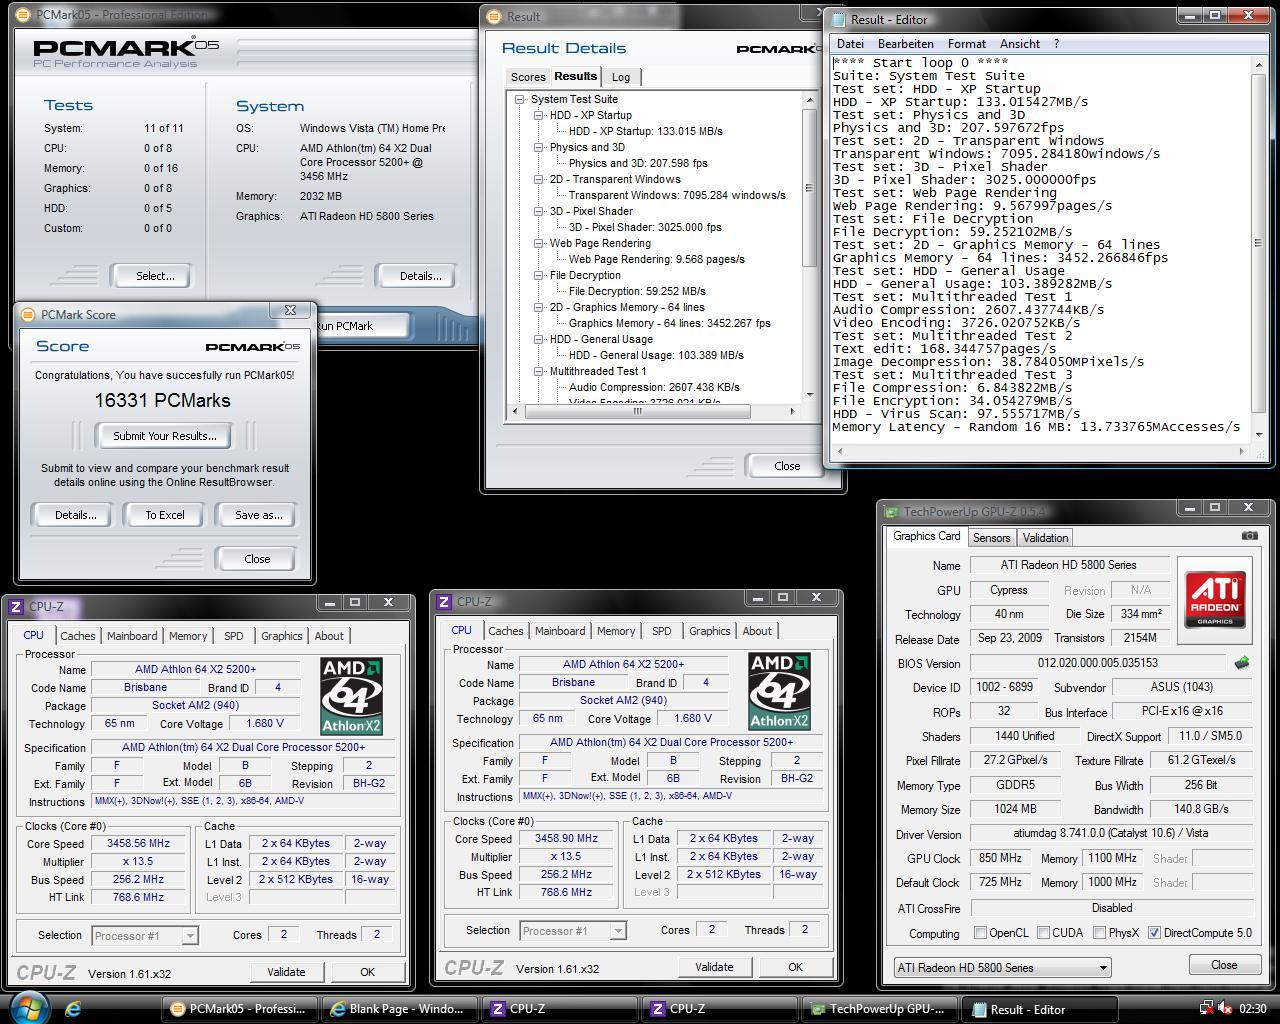Collapse the System Test Suite tree node
This screenshot has height=1024, width=1280.
tap(520, 99)
